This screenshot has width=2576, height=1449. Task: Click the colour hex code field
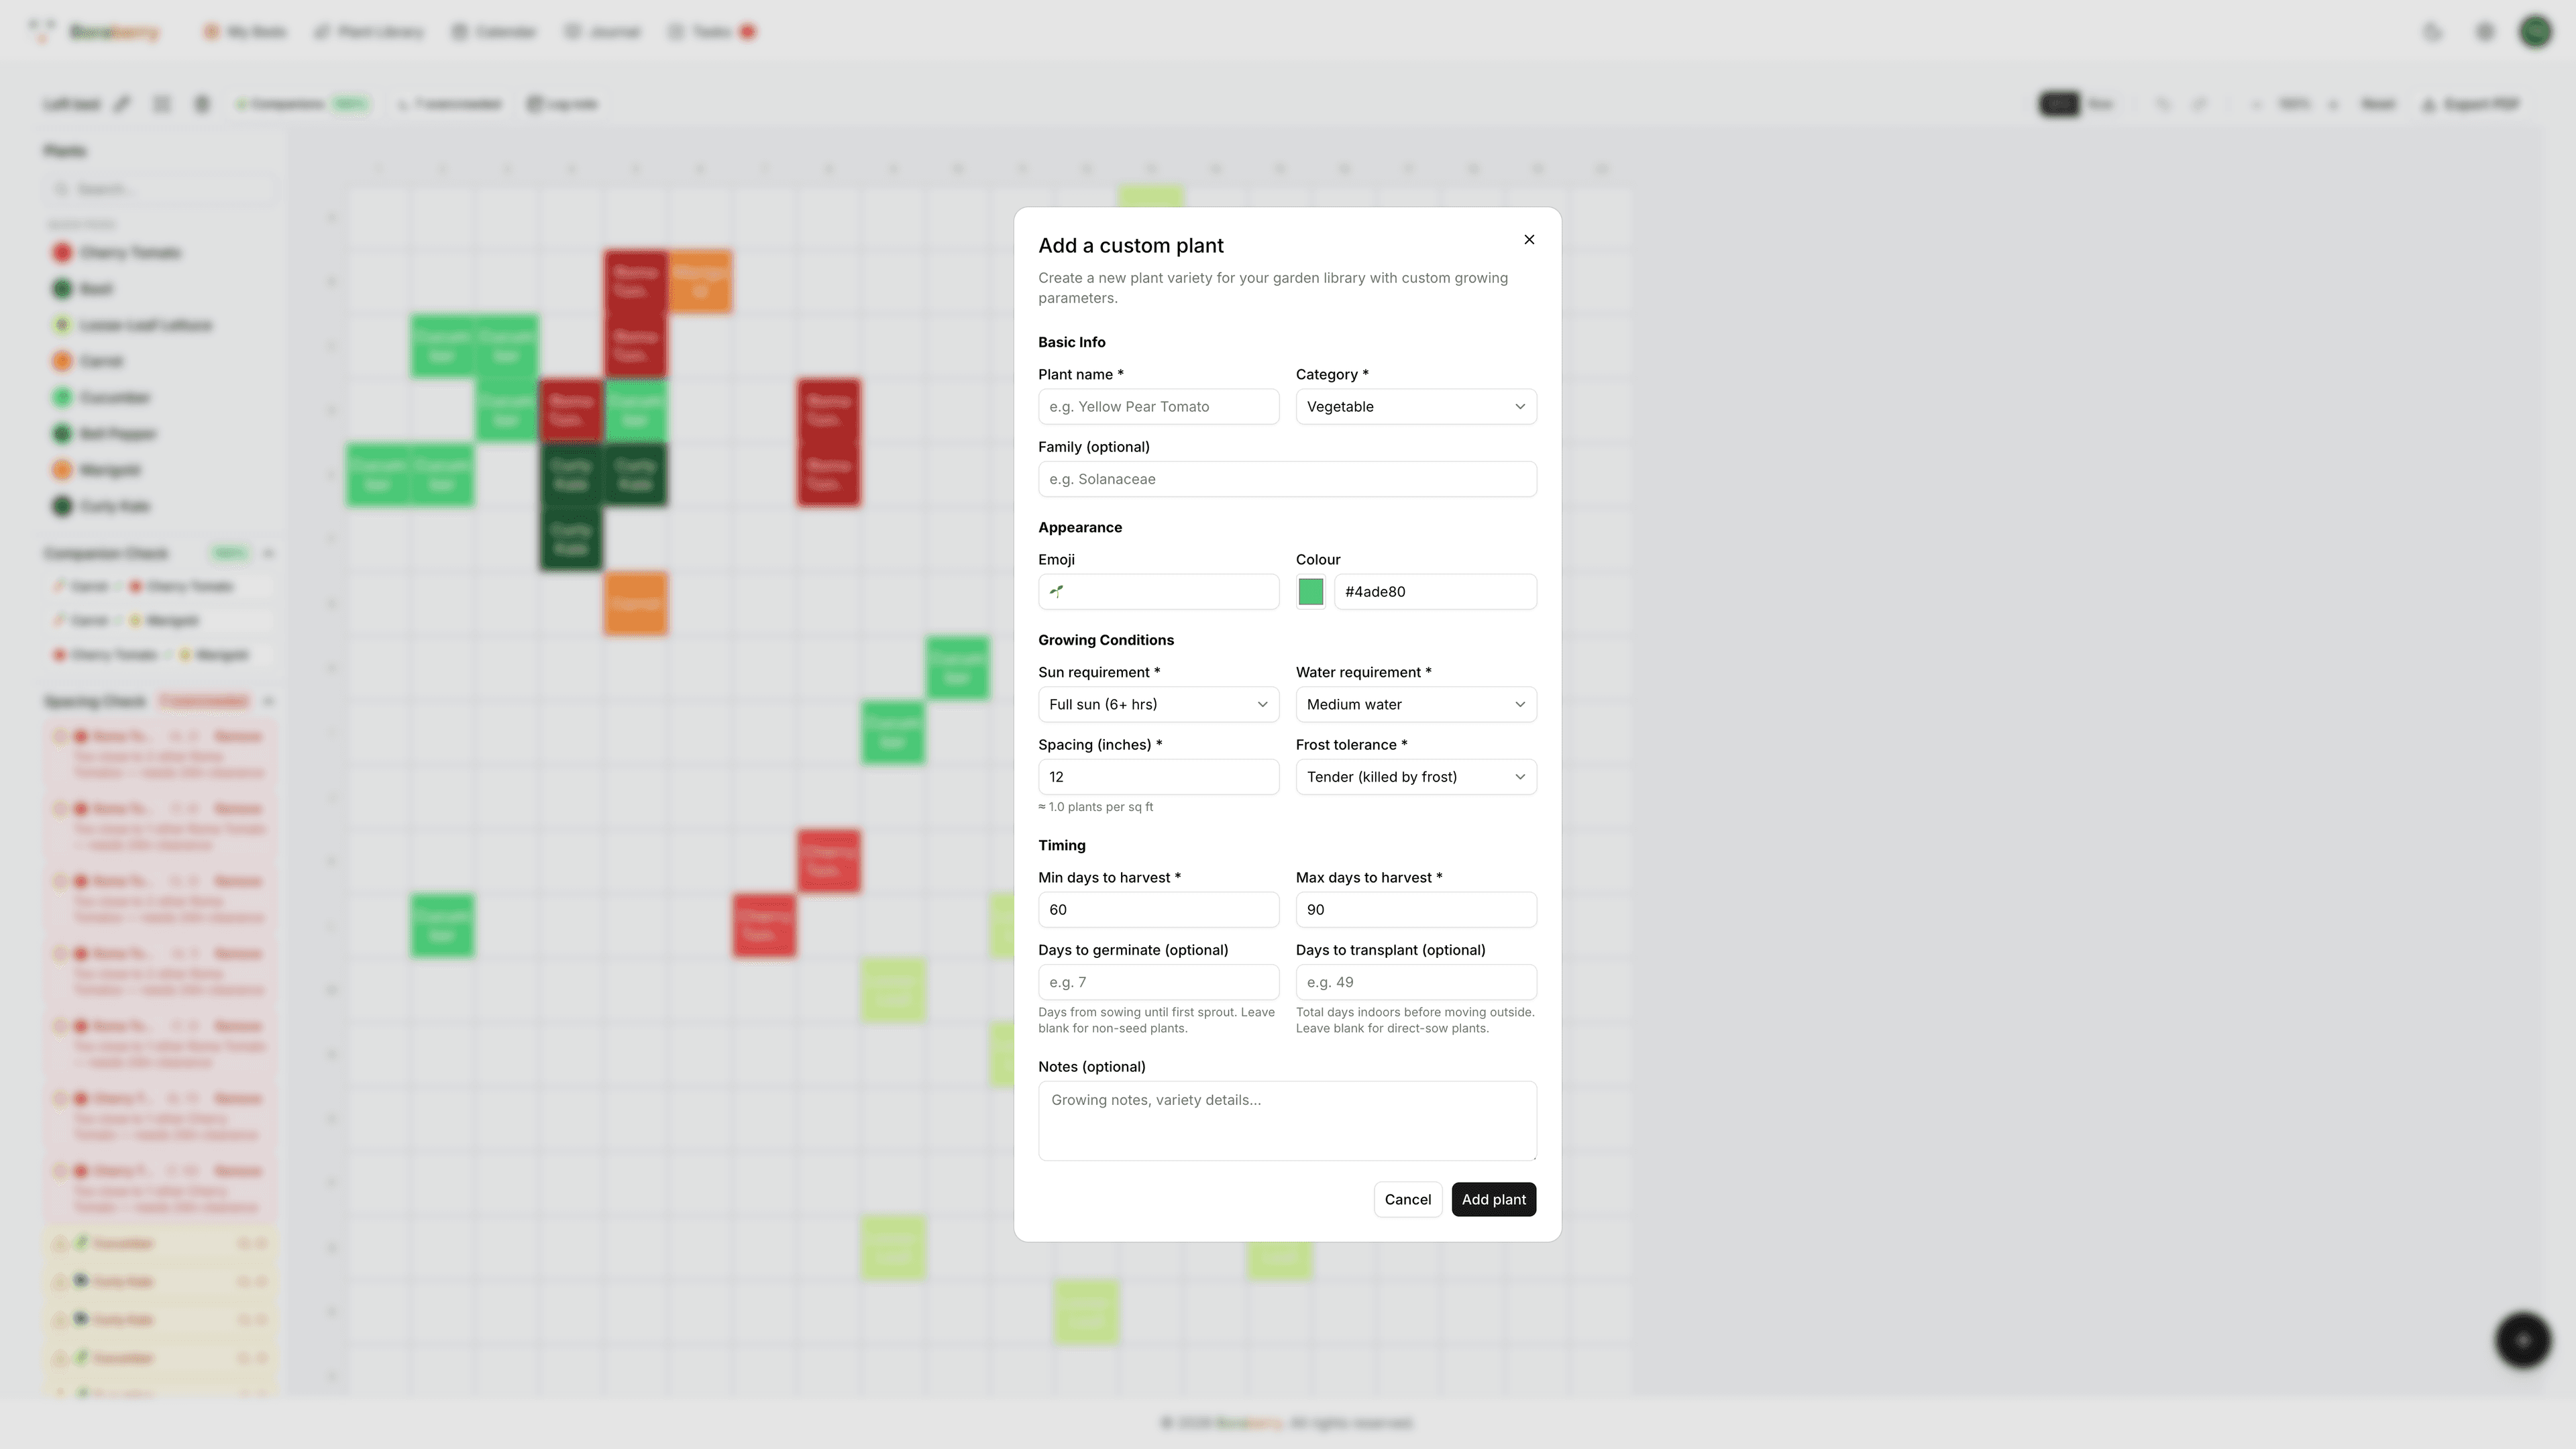[1435, 591]
